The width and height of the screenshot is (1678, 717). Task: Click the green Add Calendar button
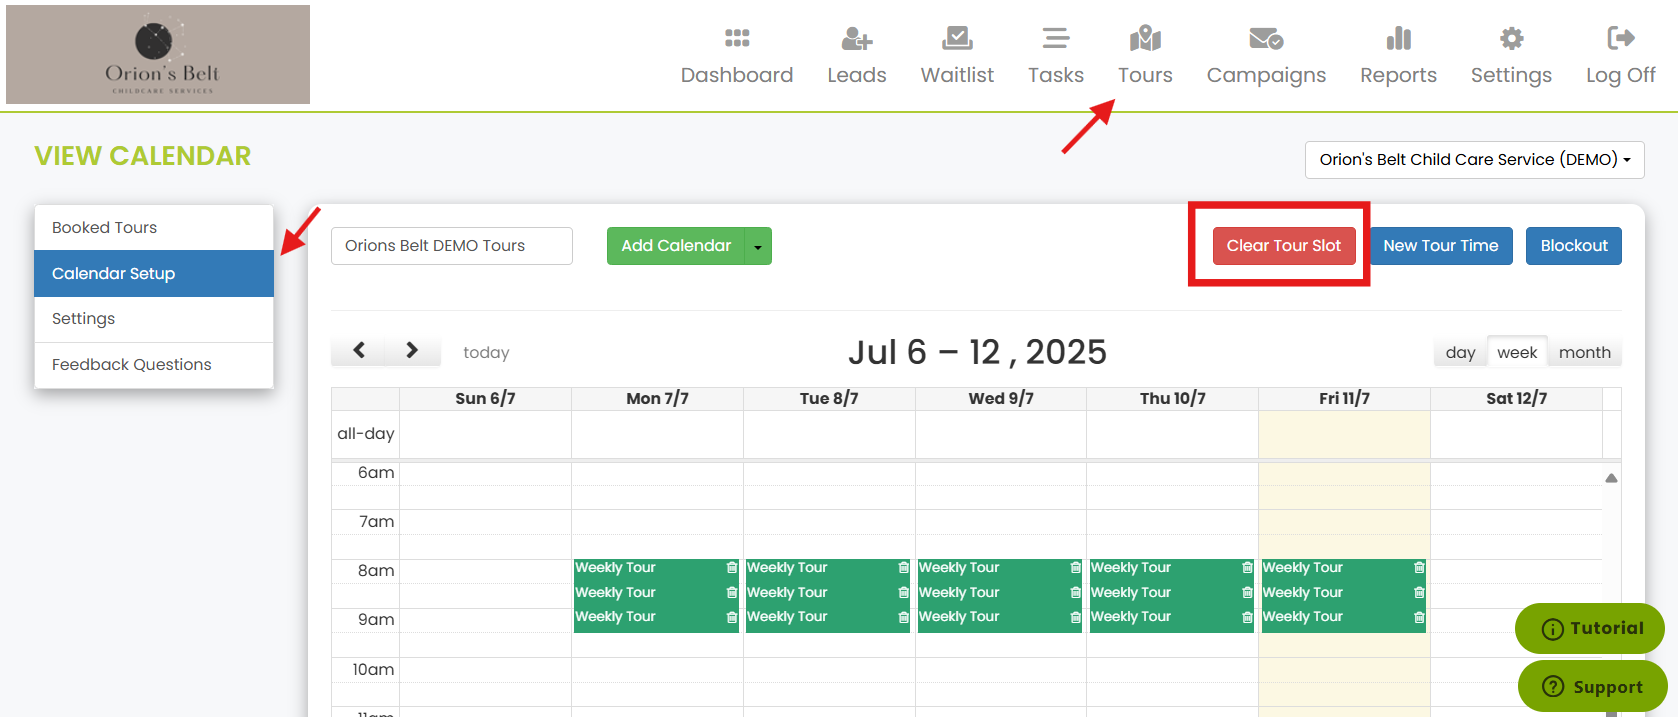676,246
